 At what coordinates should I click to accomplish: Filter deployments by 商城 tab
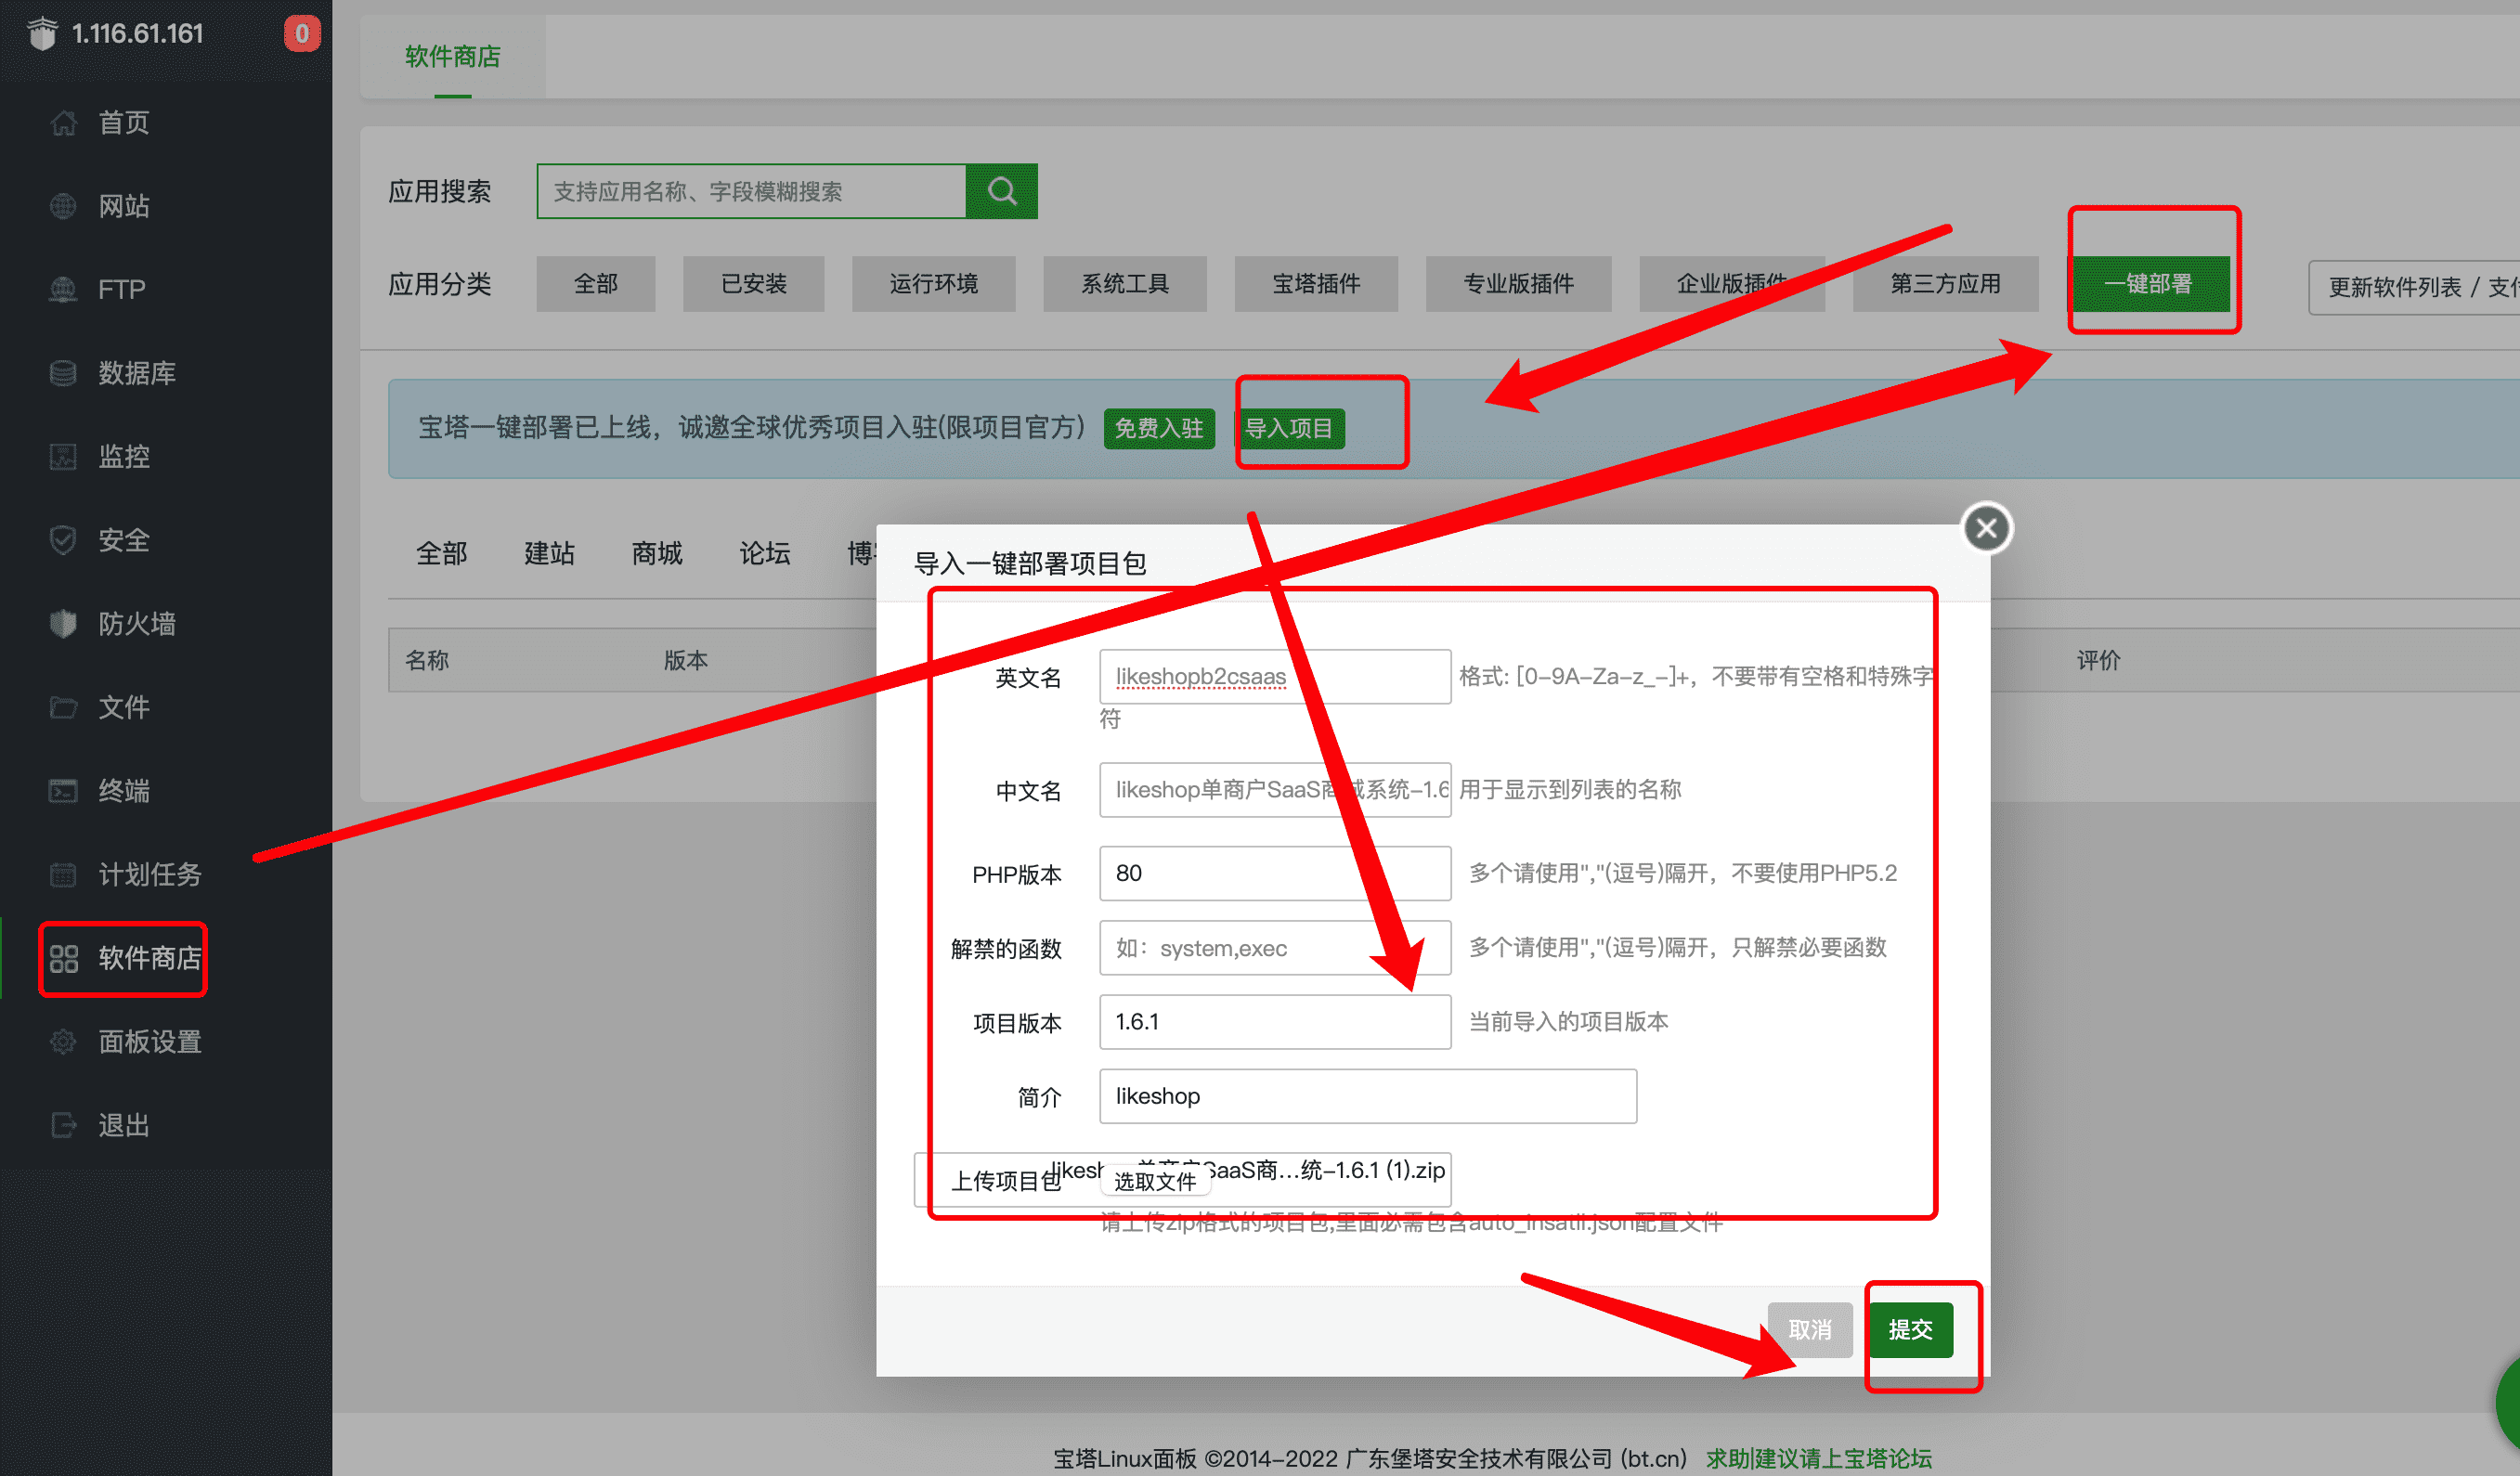coord(657,553)
